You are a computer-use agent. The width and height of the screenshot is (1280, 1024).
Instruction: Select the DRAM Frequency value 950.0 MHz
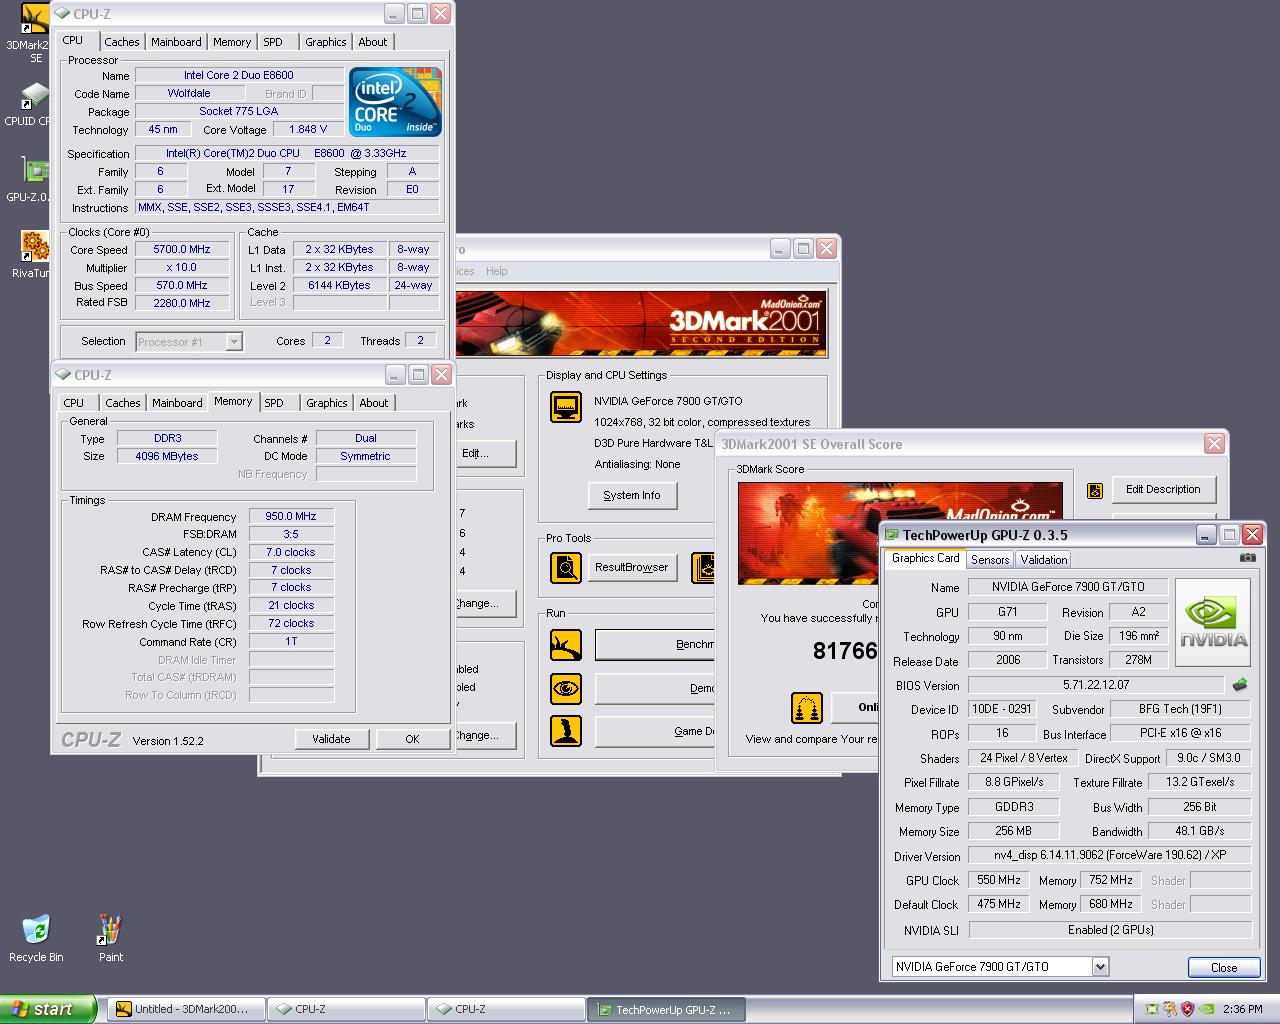point(291,517)
